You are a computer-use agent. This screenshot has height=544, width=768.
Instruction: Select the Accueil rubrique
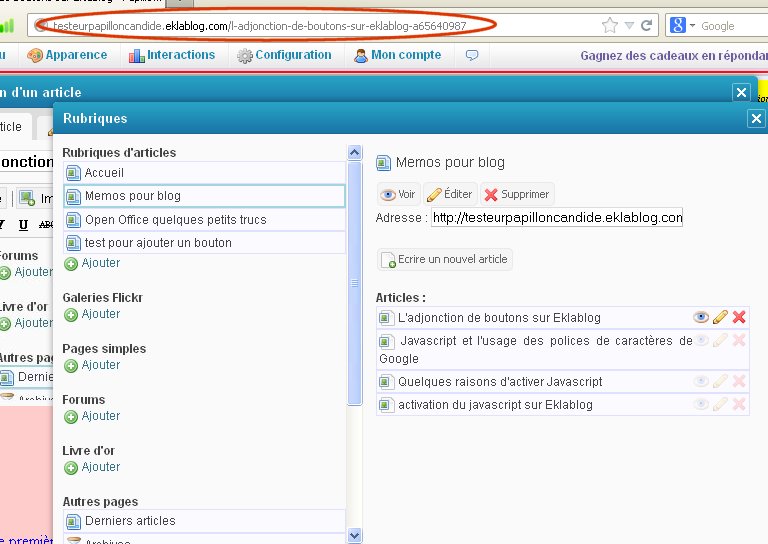pyautogui.click(x=205, y=173)
